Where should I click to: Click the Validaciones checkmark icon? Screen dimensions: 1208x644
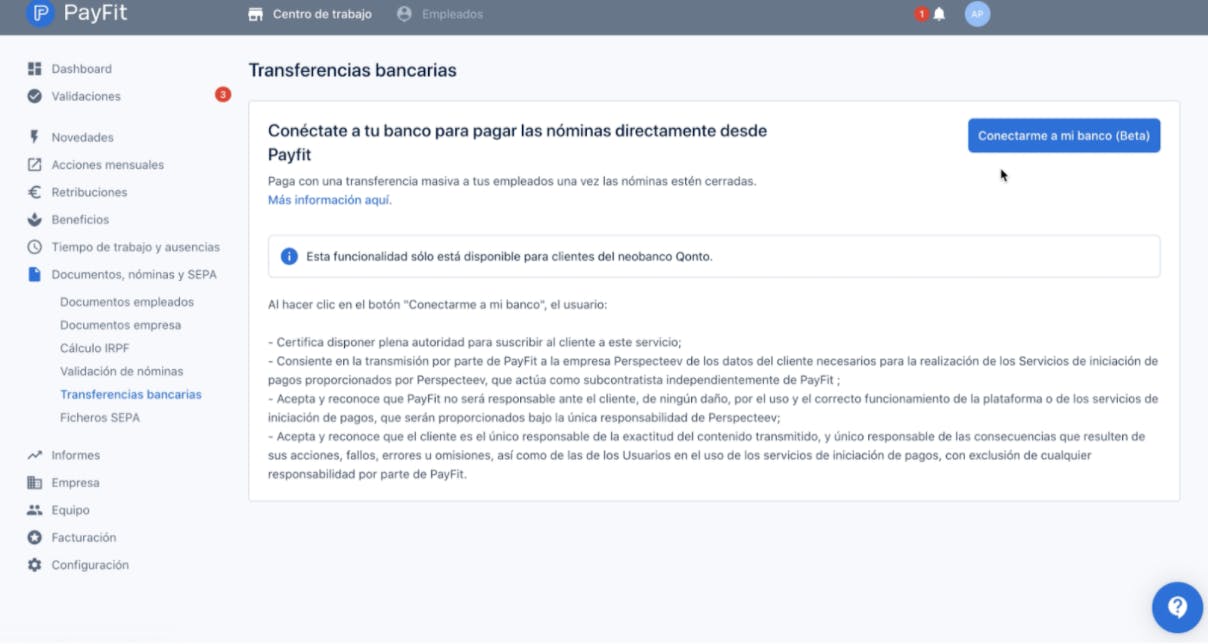[x=35, y=96]
